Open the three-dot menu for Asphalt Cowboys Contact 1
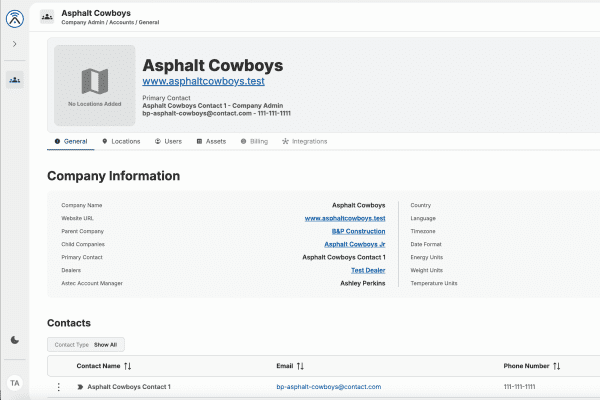 59,387
